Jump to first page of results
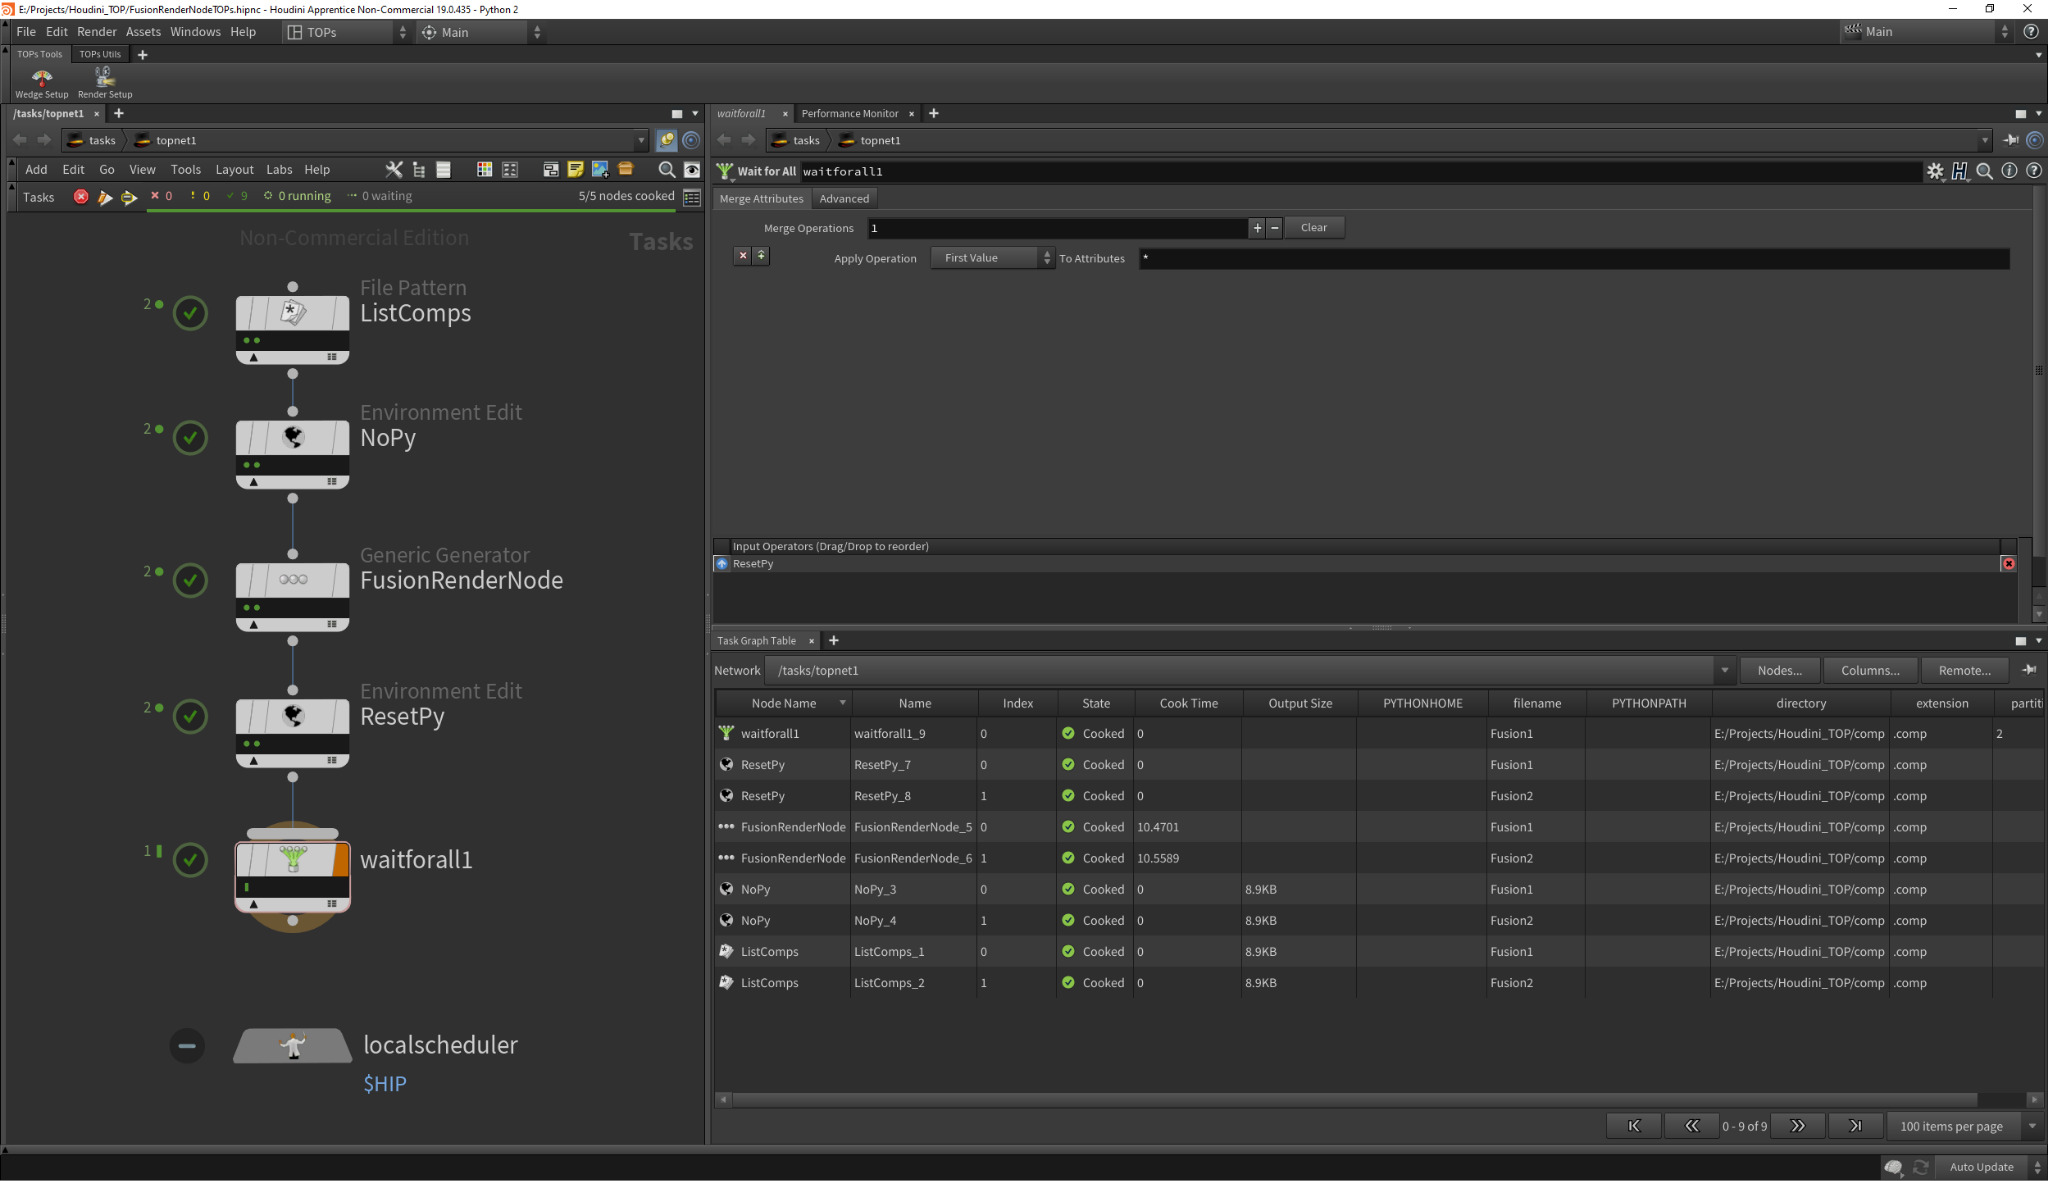 click(x=1634, y=1126)
